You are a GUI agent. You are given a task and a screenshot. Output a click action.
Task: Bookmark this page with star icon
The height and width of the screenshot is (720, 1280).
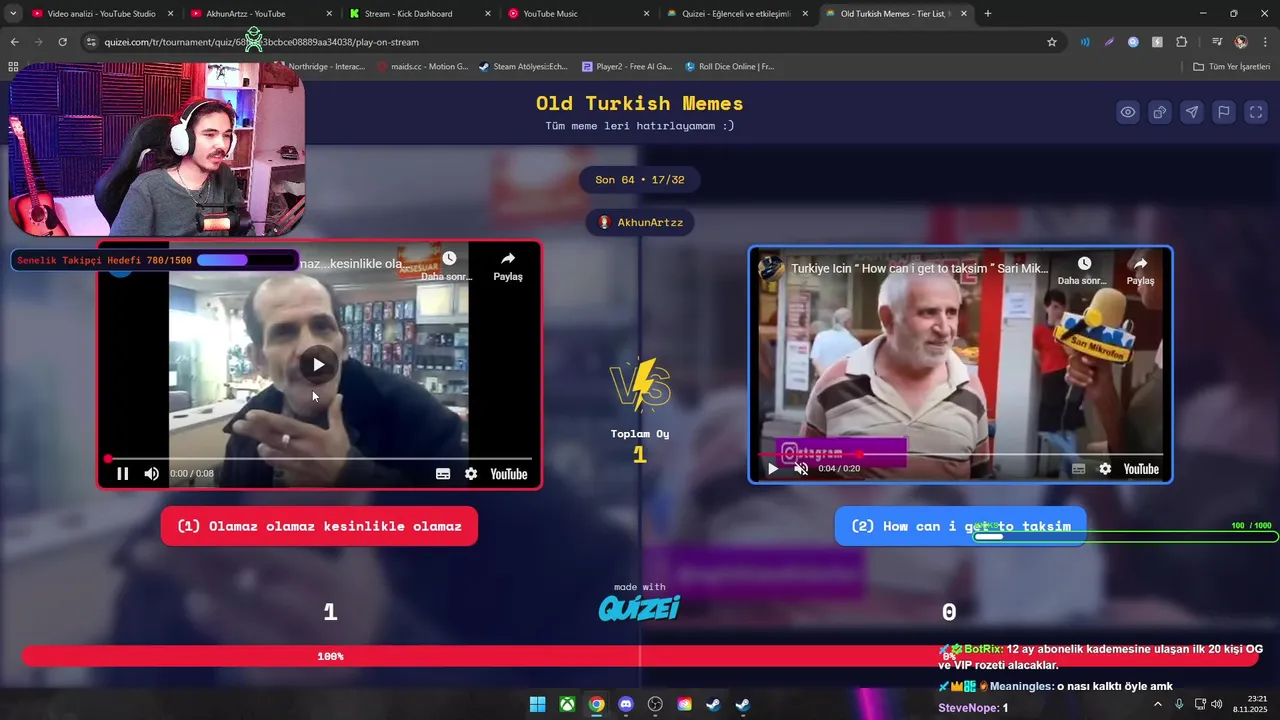click(x=1052, y=42)
